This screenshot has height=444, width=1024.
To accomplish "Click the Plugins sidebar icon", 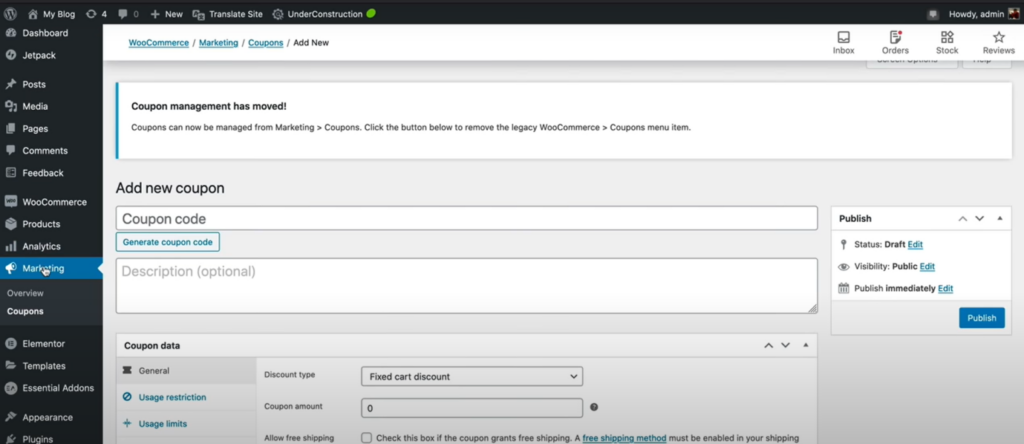I will [10, 439].
